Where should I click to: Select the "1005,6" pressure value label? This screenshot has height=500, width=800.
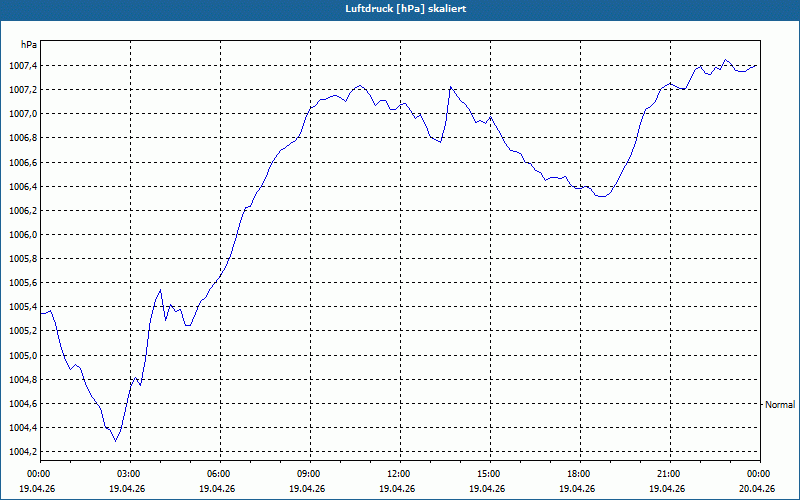(x=23, y=283)
